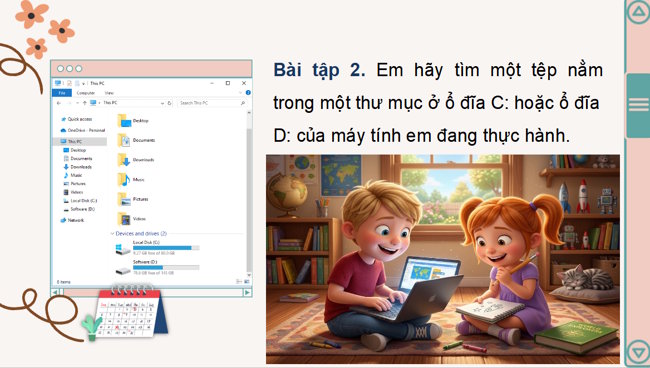Open the address bar history dropdown
Screen dimensions: 650x368
[162, 103]
